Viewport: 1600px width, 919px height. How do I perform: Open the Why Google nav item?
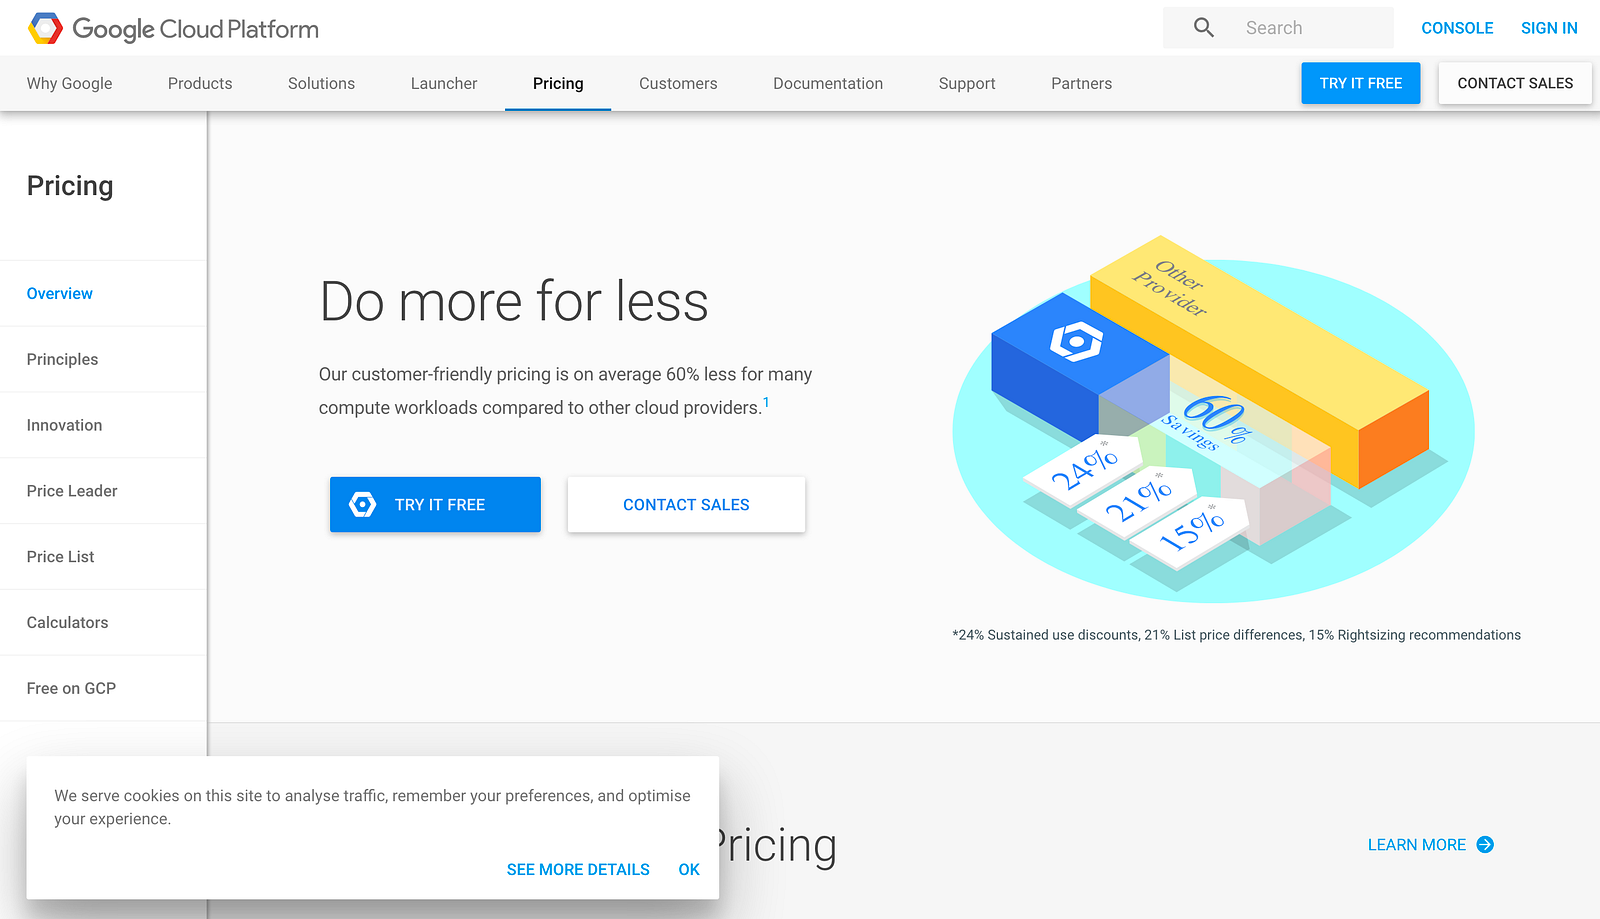(70, 83)
